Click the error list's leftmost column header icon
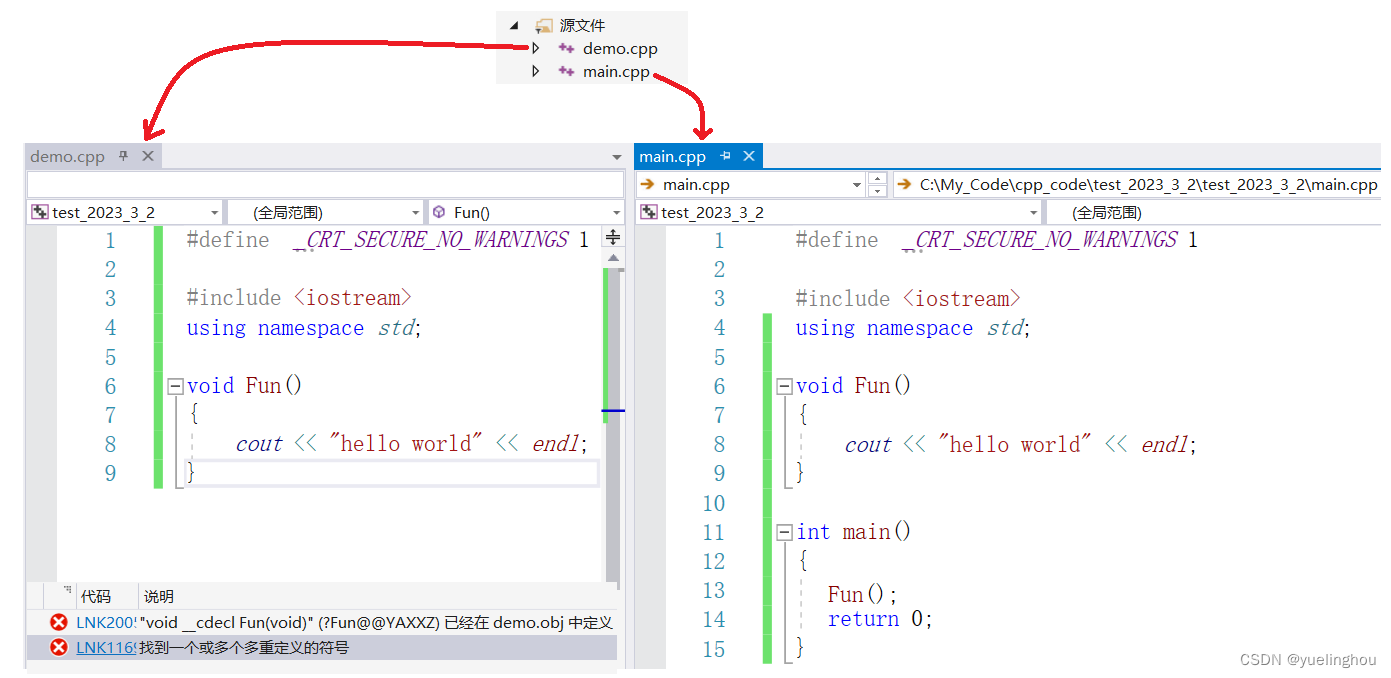1391x678 pixels. (67, 592)
